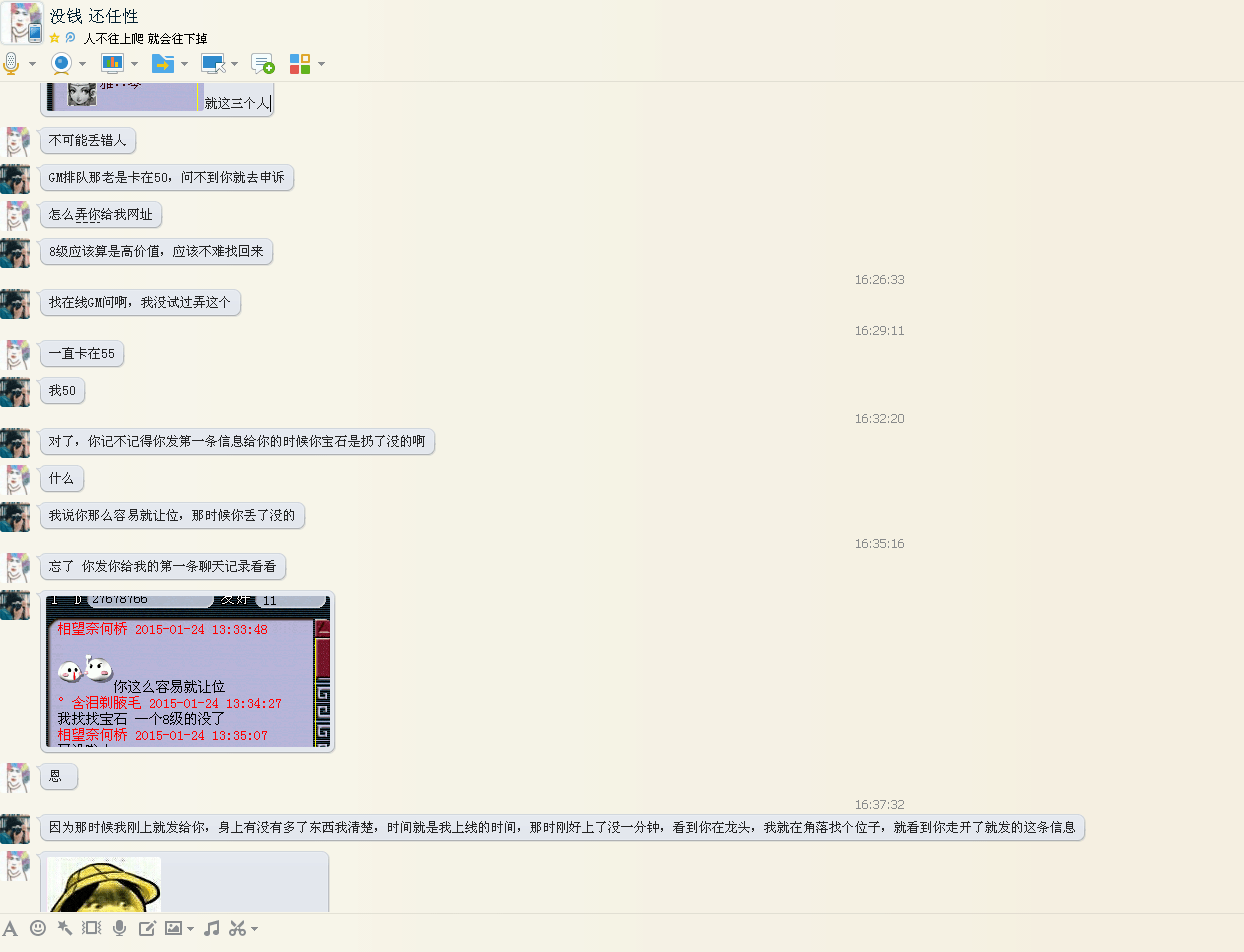Start a video call with webcam icon
The height and width of the screenshot is (952, 1244).
pos(62,63)
